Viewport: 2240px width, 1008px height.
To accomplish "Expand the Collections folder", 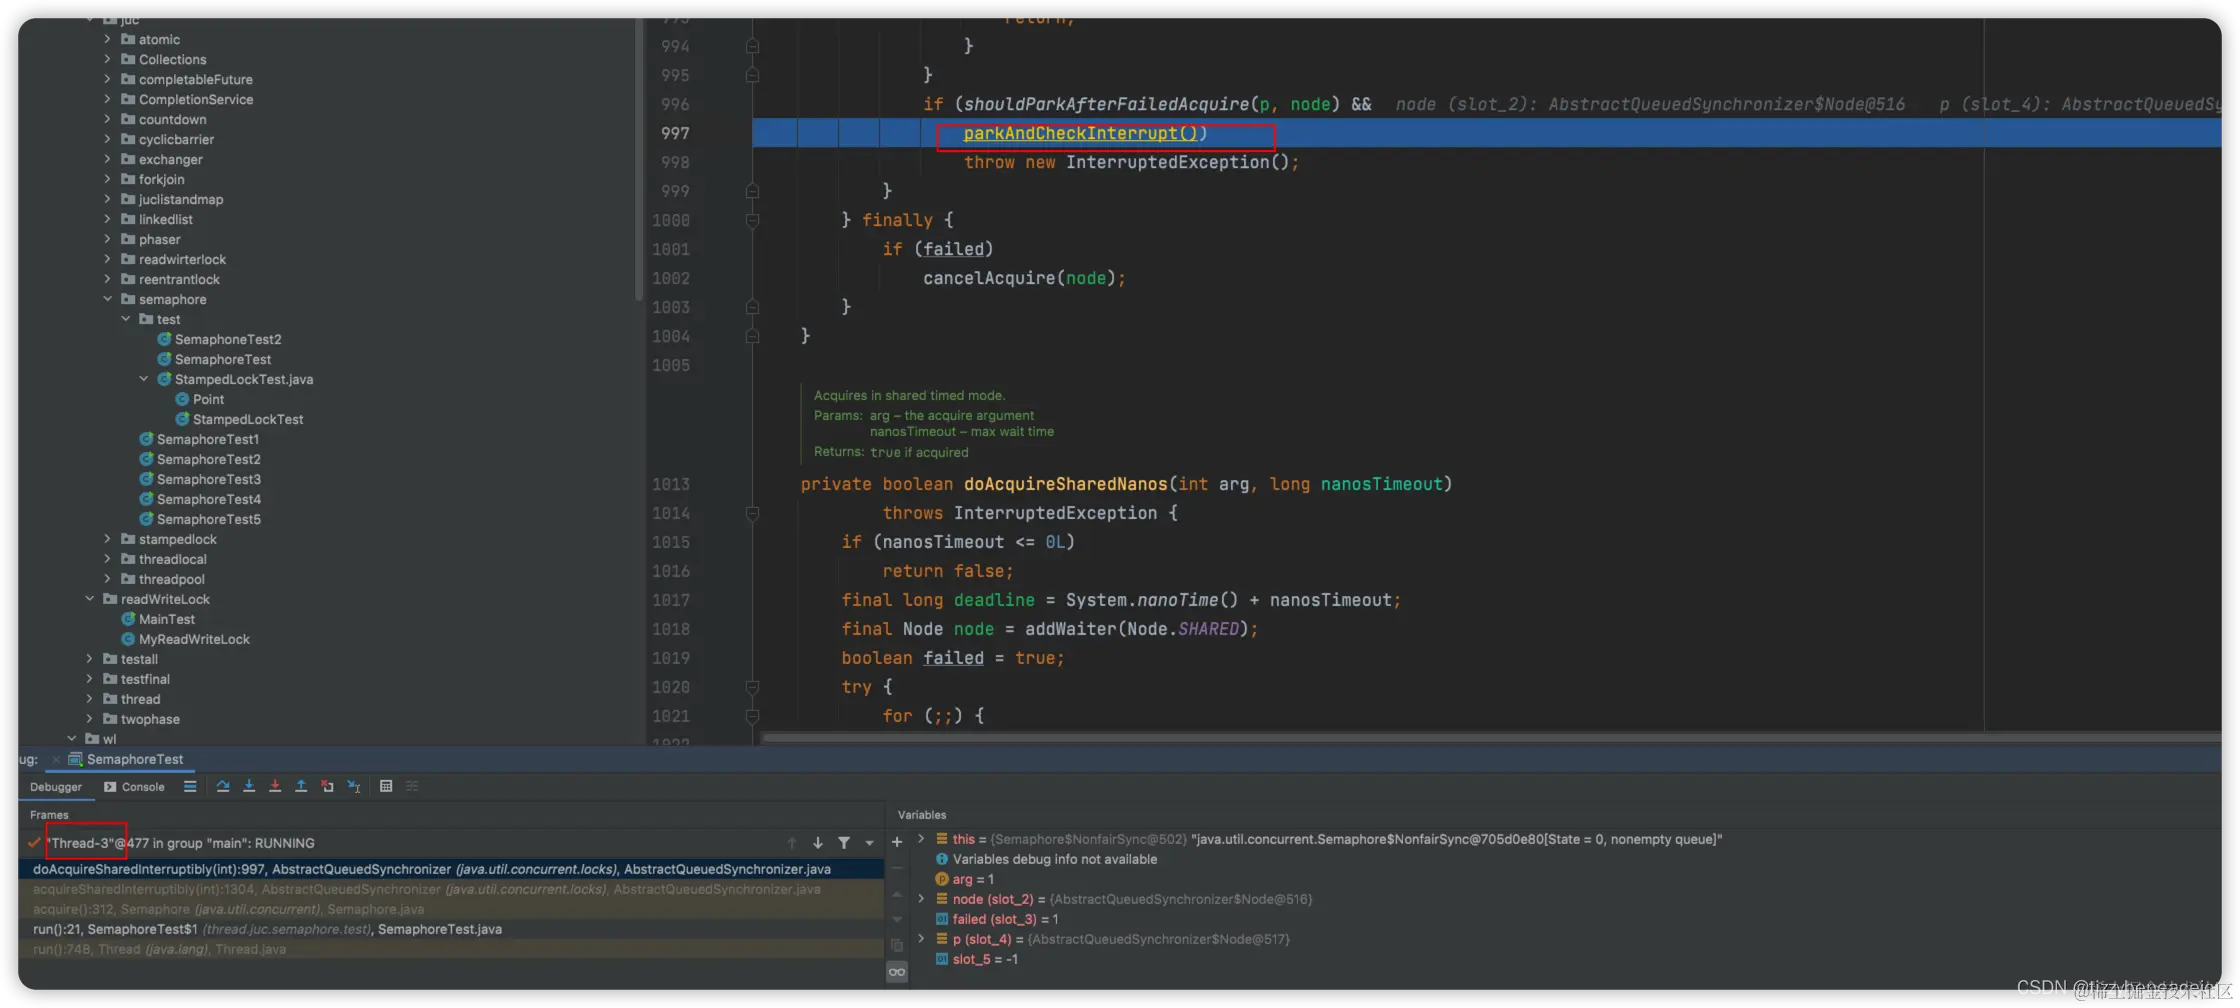I will pos(108,59).
